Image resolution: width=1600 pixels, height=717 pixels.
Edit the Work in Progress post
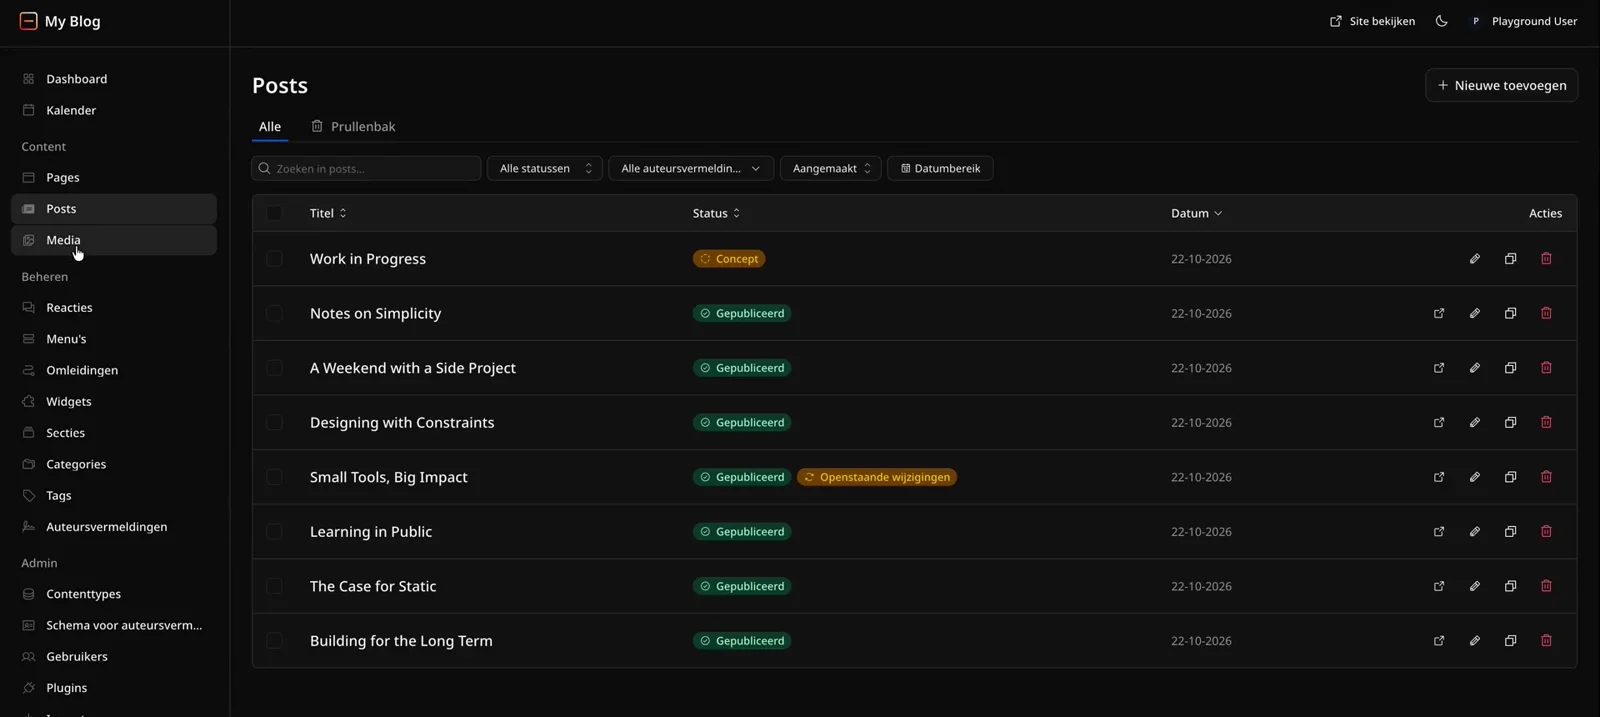[x=1474, y=259]
